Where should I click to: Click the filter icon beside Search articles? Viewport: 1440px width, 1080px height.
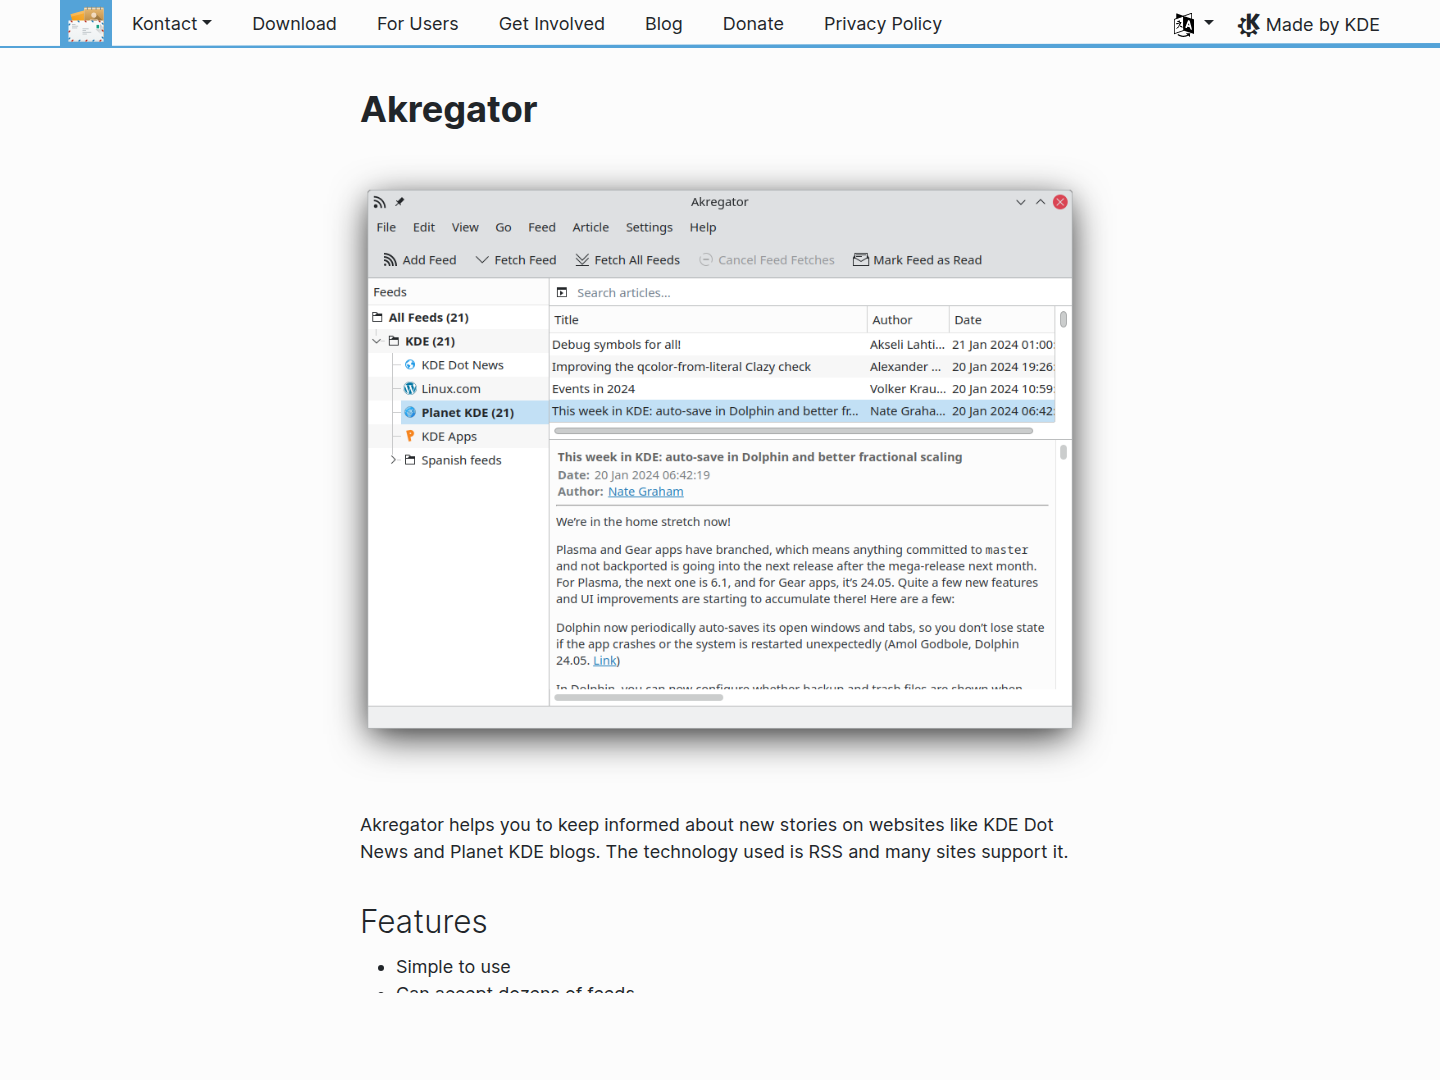click(x=562, y=293)
